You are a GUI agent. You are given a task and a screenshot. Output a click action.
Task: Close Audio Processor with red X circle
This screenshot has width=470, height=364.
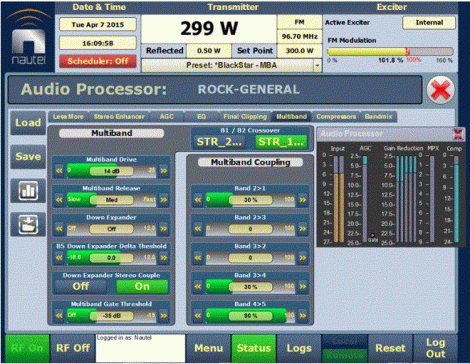point(441,90)
